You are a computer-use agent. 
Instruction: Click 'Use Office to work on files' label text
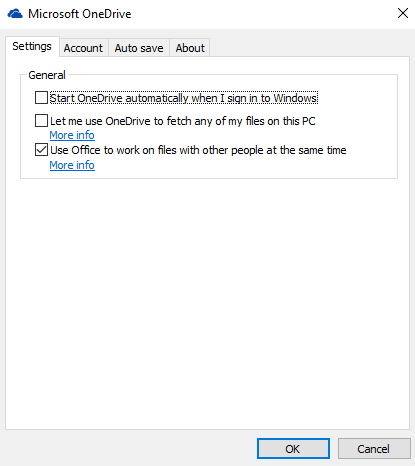coord(198,150)
